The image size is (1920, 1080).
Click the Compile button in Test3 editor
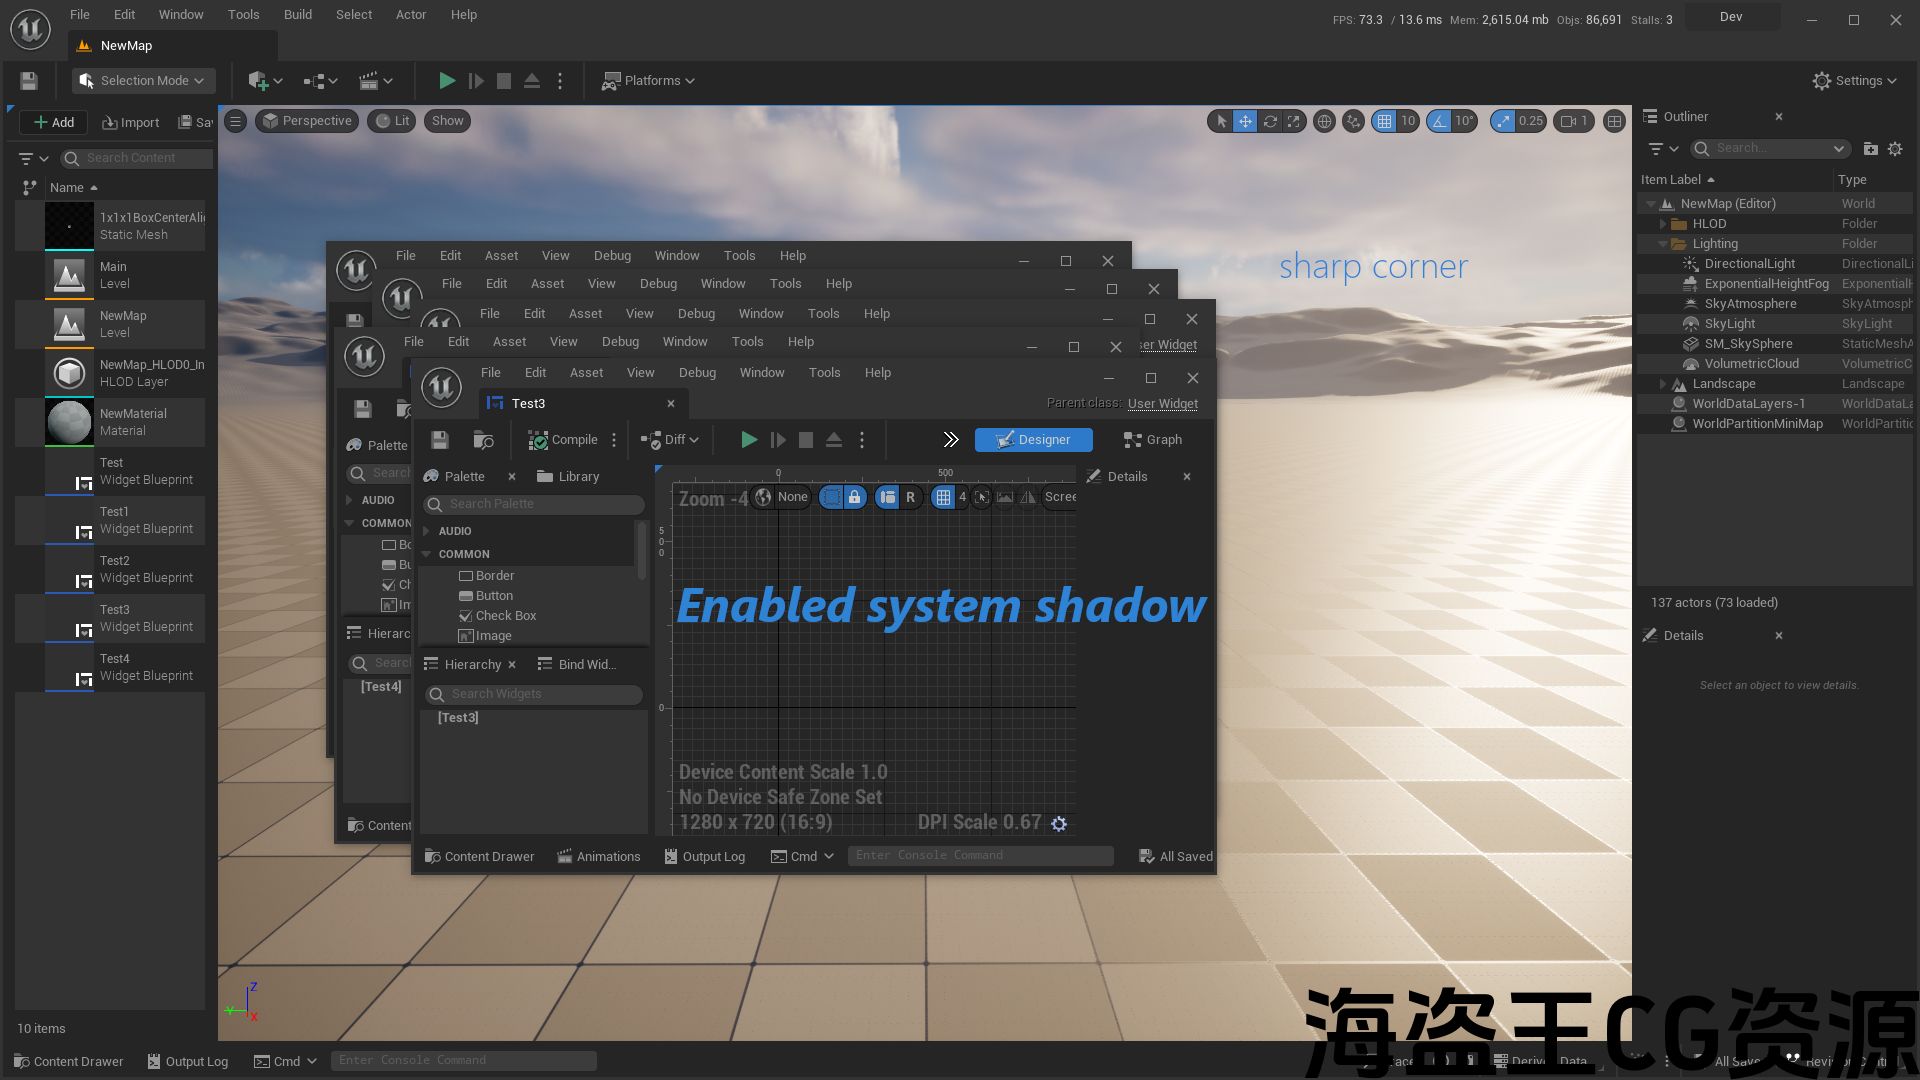563,440
